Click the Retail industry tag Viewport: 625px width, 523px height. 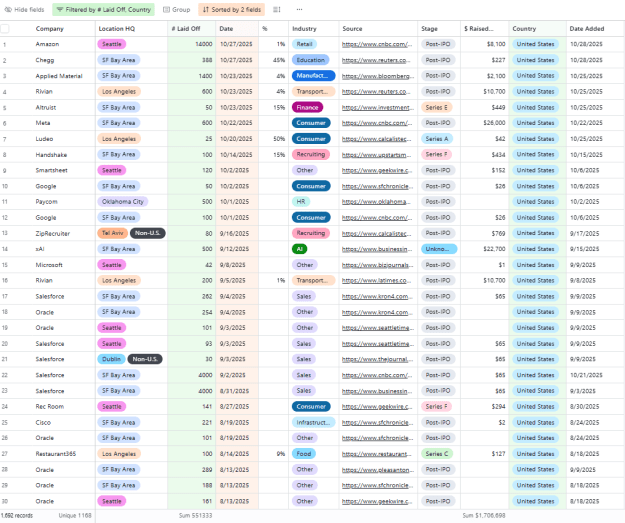(305, 44)
